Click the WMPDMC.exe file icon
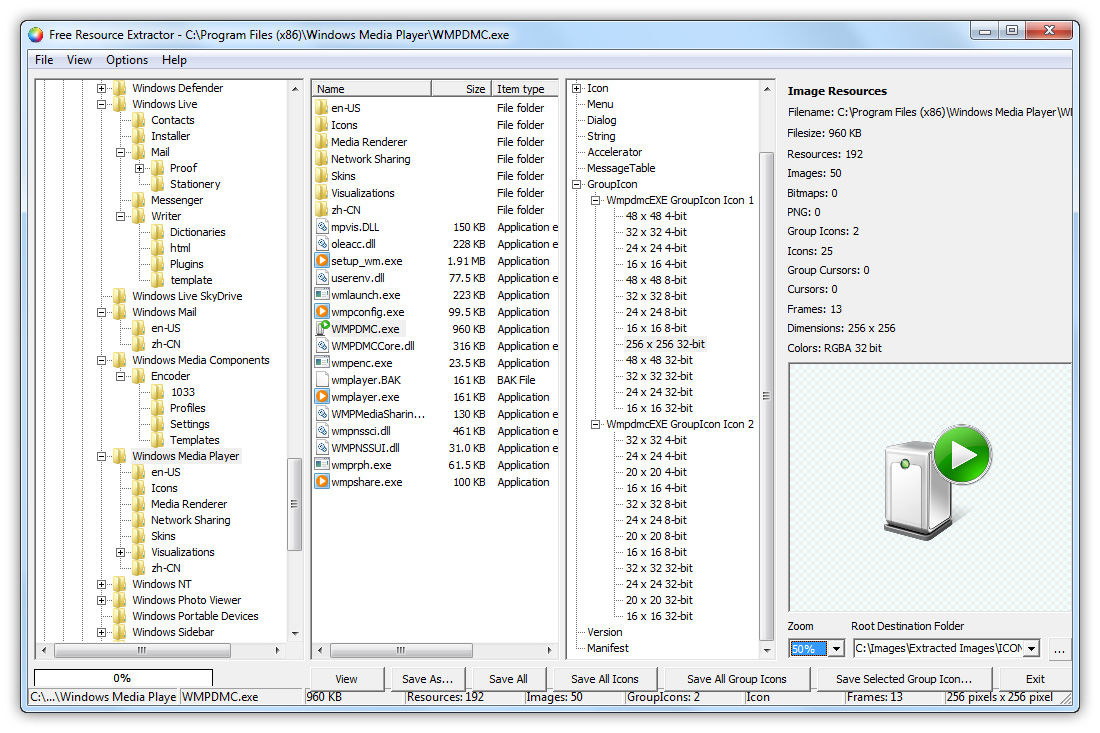 point(322,329)
